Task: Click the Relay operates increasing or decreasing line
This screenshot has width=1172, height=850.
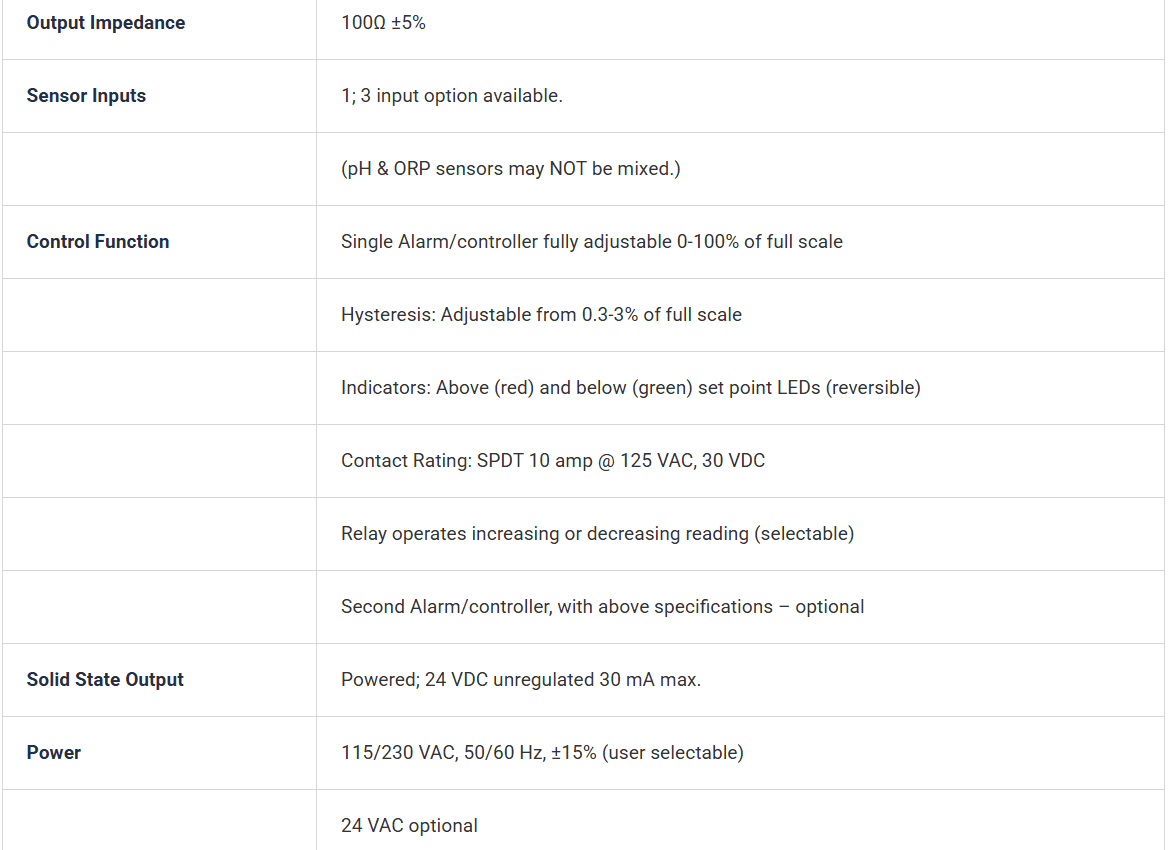Action: pos(597,534)
